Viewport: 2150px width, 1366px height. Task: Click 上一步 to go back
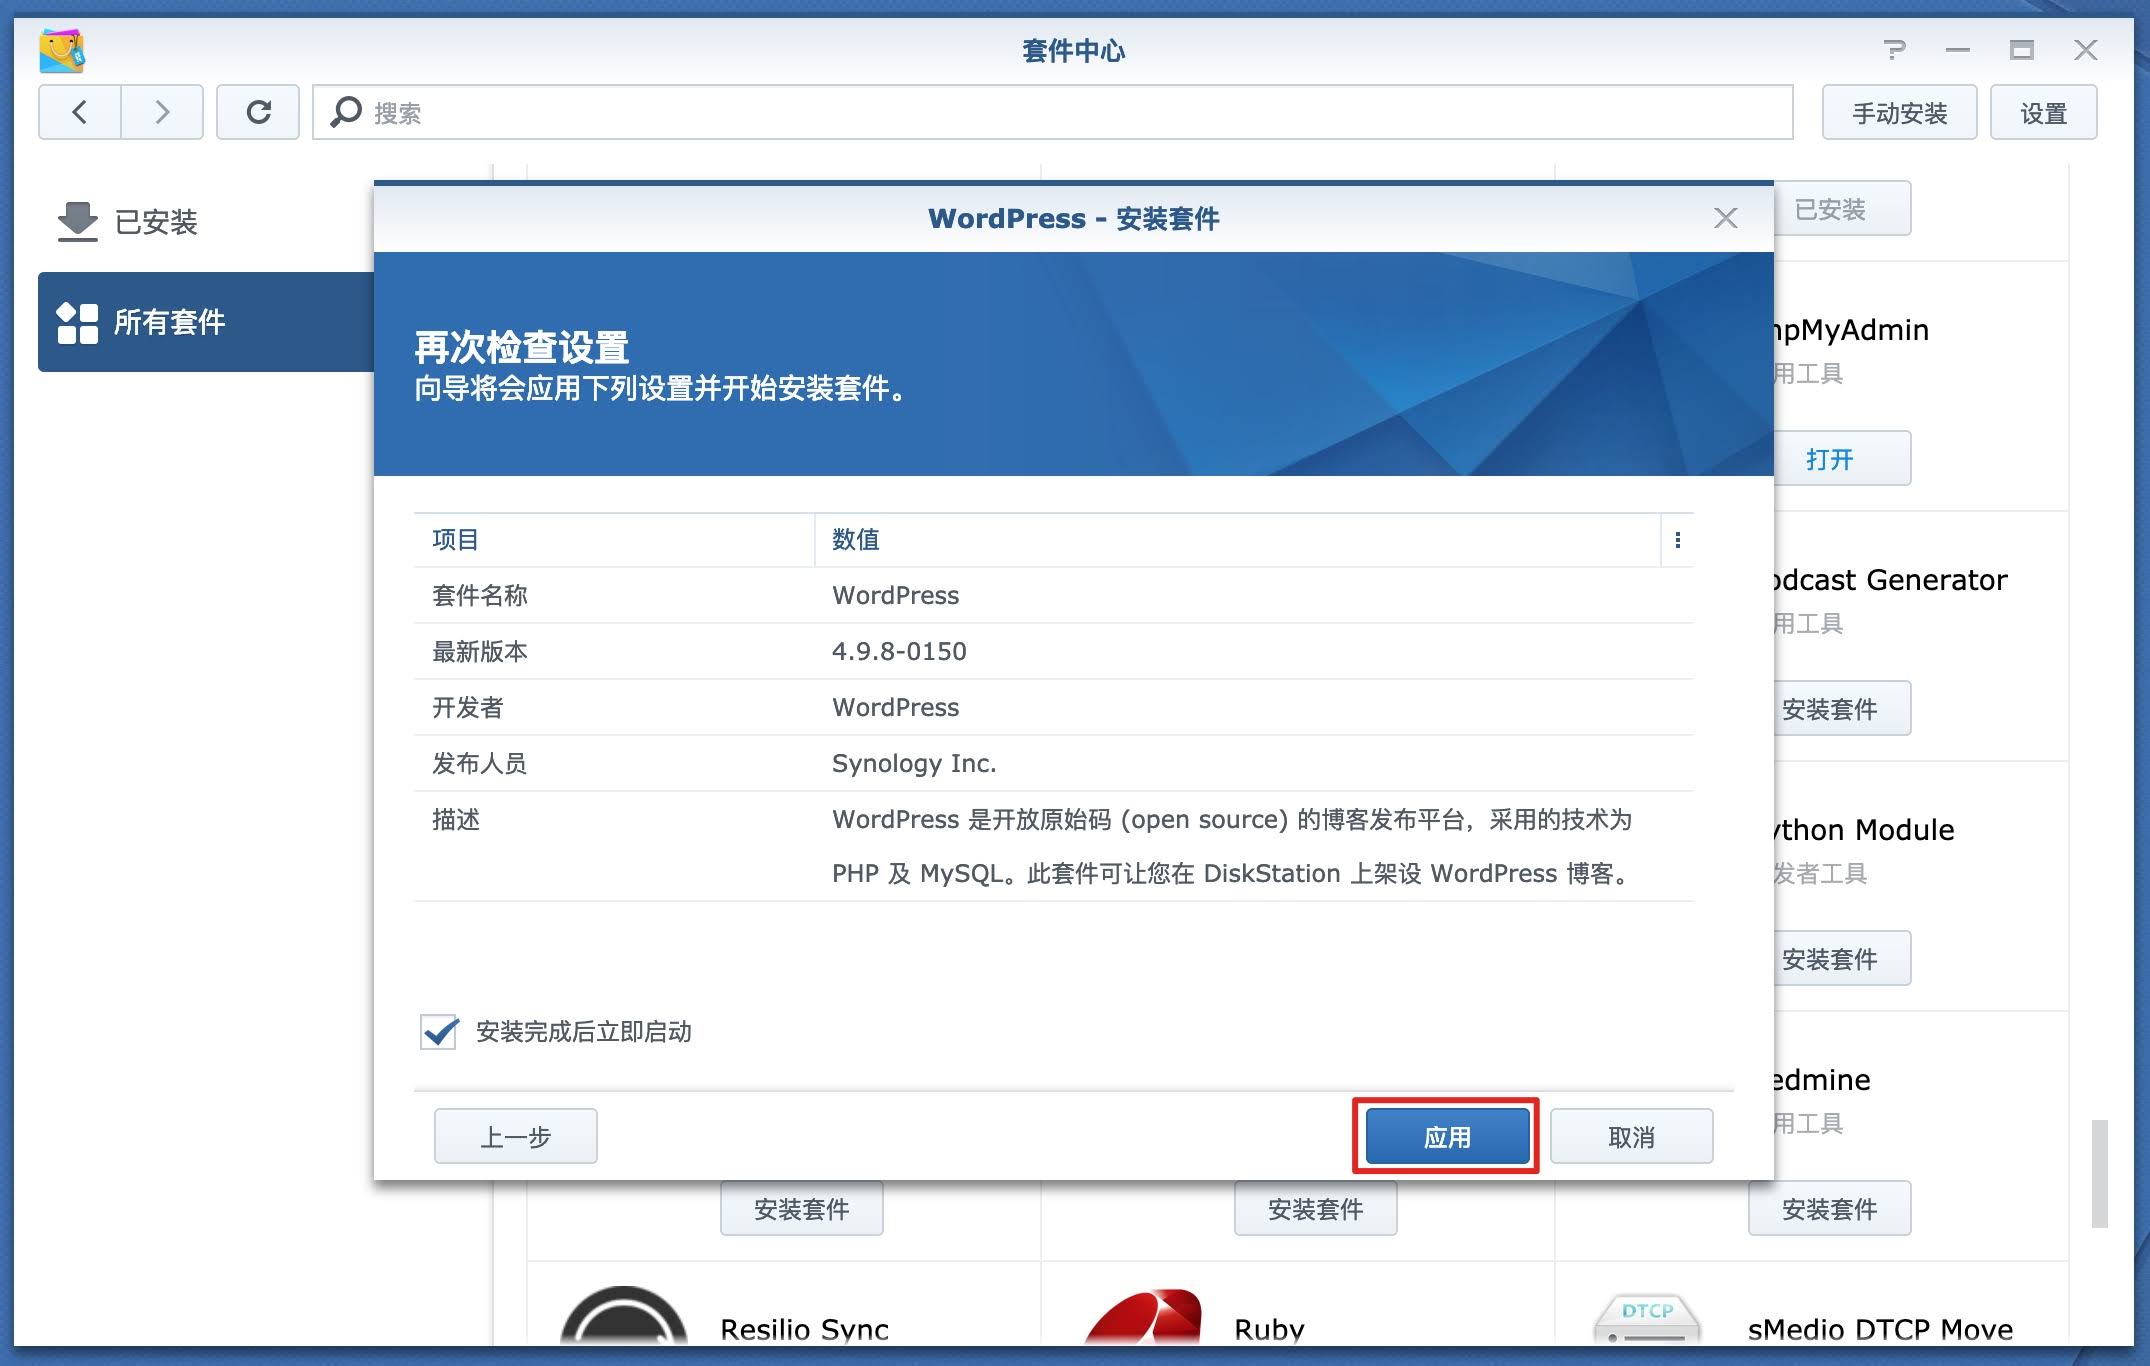(x=515, y=1137)
